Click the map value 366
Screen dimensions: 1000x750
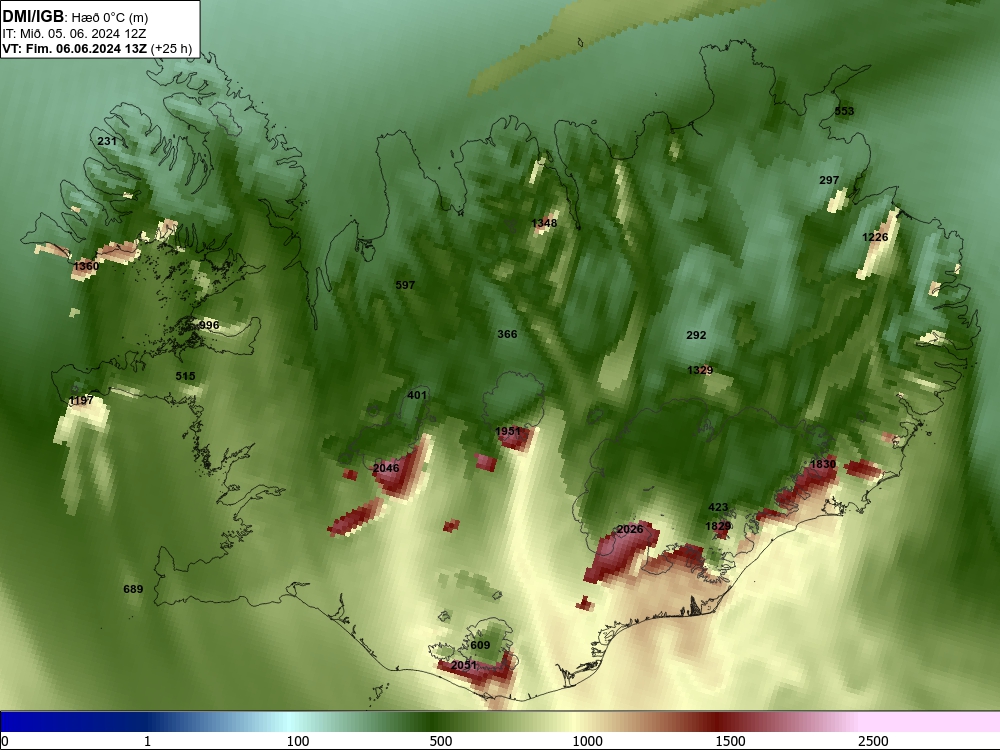point(507,334)
